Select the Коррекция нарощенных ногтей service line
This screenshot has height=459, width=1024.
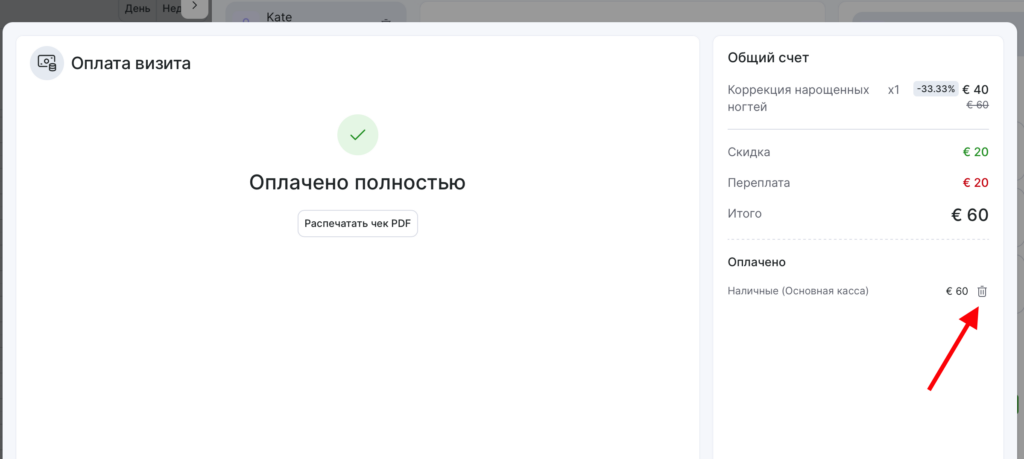pyautogui.click(x=798, y=98)
